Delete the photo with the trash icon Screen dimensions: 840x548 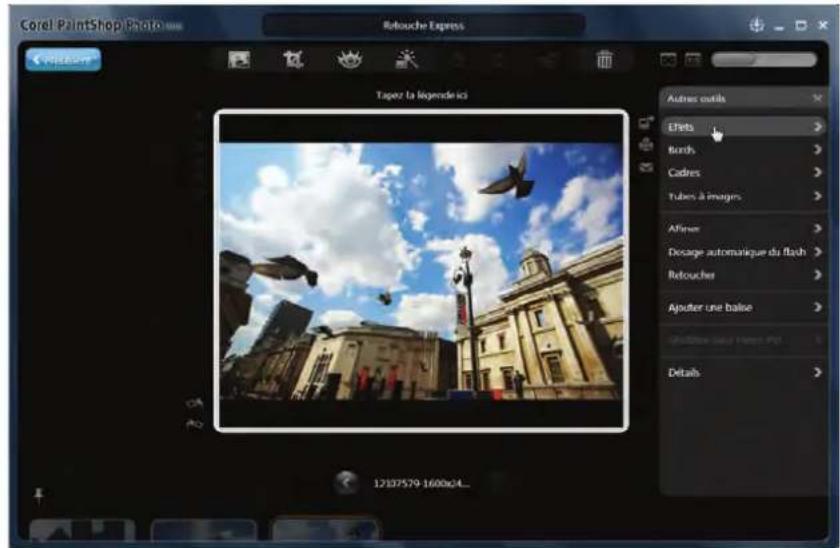pos(605,61)
